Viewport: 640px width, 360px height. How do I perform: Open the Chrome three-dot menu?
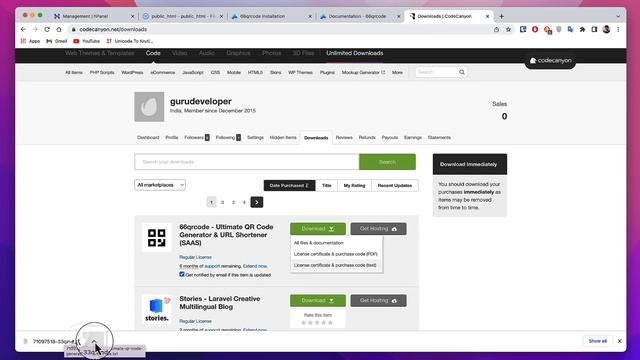point(618,29)
